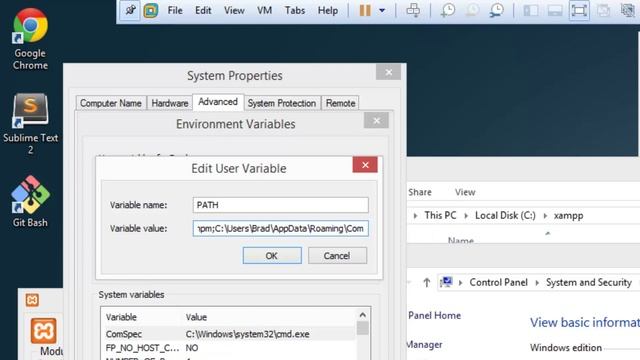Click system variables scrollbar up arrow
Screen dimensions: 640x360
pos(362,315)
